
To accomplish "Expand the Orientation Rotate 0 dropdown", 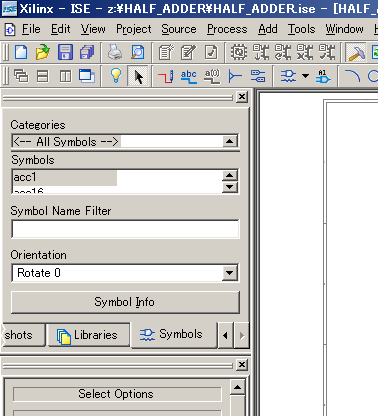I will click(229, 273).
